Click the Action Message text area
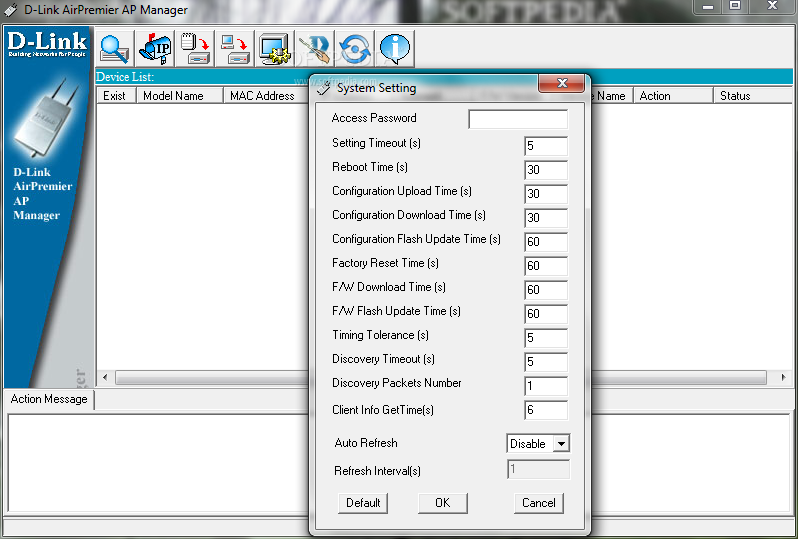The image size is (798, 539). (158, 463)
